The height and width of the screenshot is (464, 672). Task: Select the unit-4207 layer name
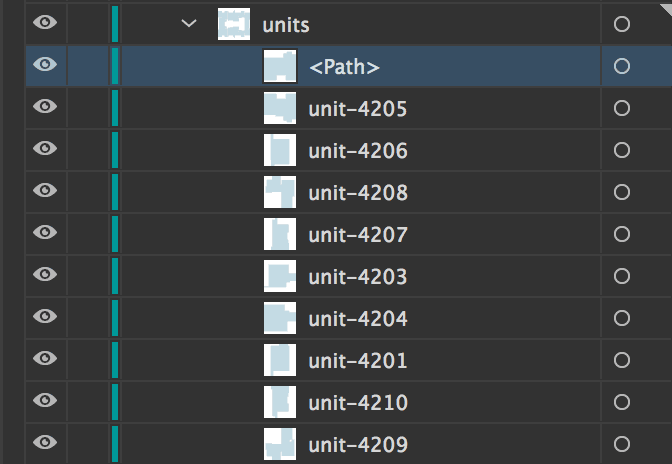[358, 235]
